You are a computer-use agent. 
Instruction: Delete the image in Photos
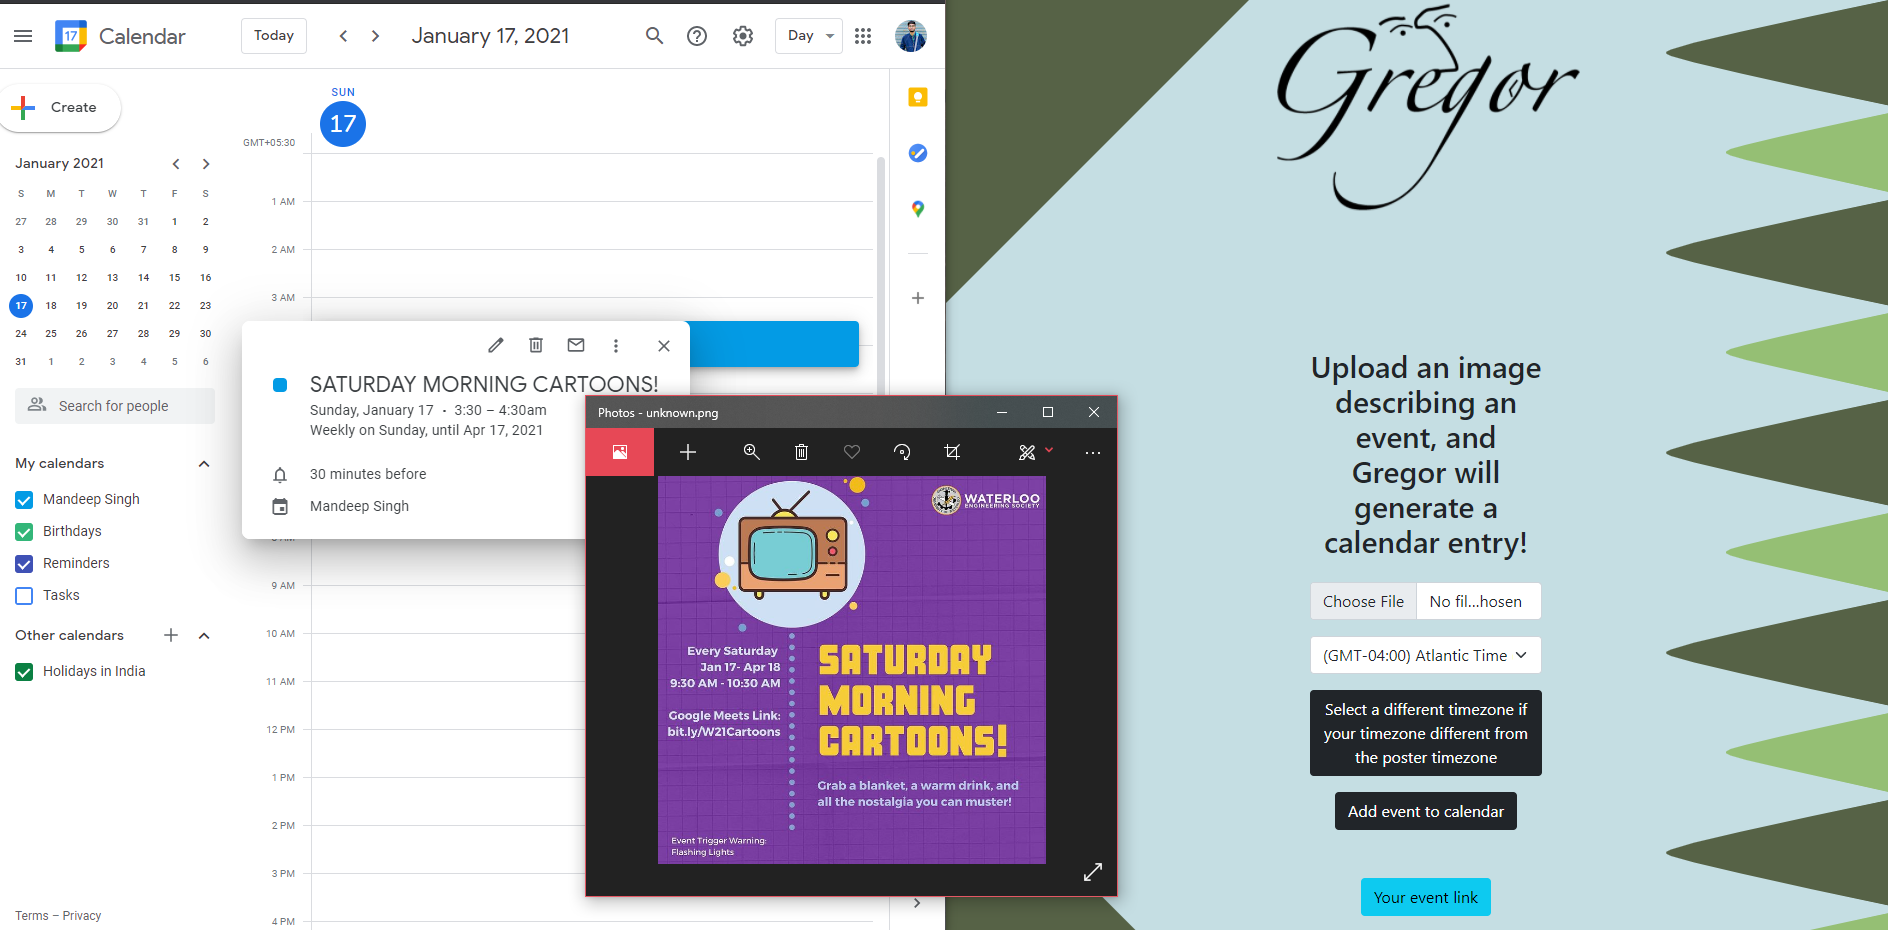point(801,452)
